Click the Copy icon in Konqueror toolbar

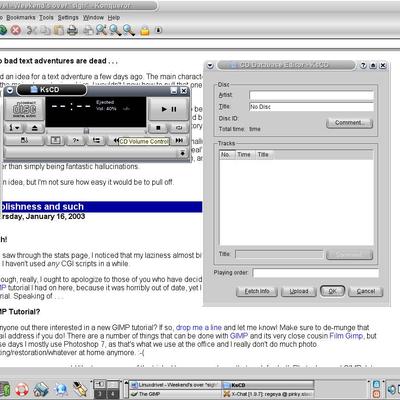tap(45, 30)
